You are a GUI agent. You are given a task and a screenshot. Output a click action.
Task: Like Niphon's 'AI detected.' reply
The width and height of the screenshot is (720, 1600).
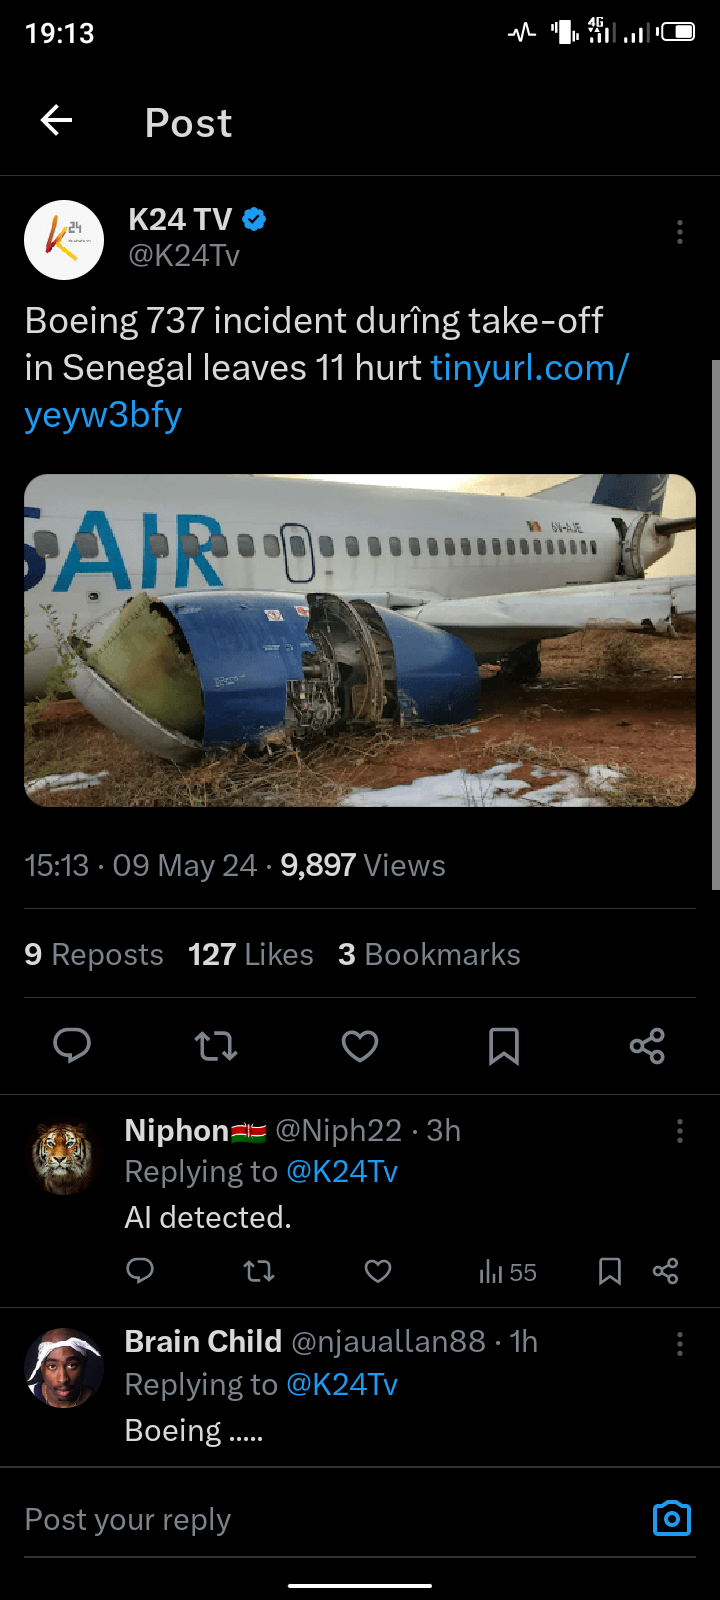tap(378, 1271)
